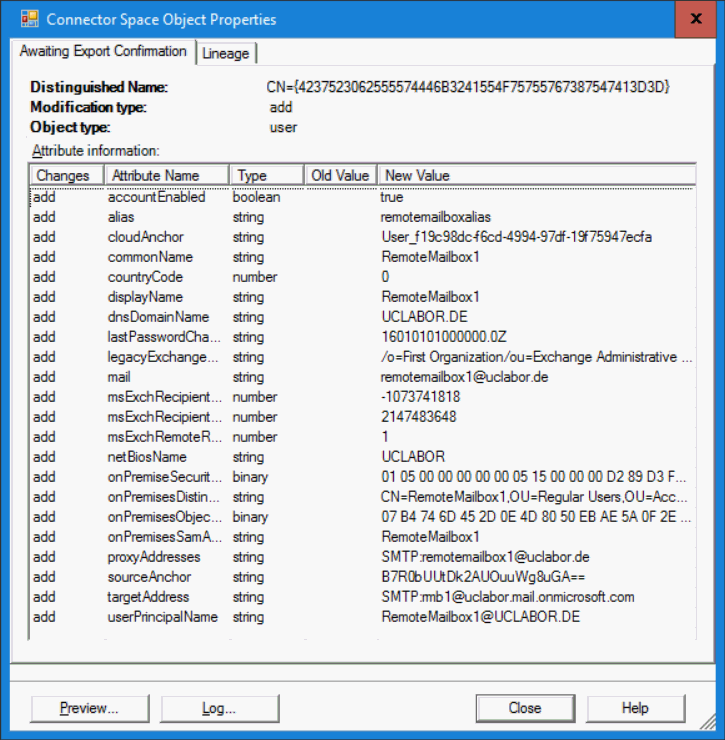
Task: Click the Old Value column header
Action: click(341, 176)
